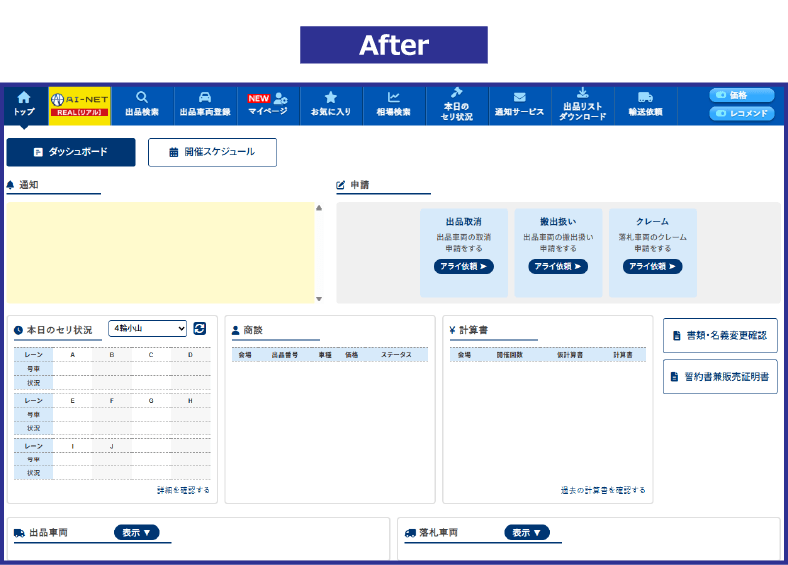Open the 4輪小山 venue dropdown
This screenshot has width=788, height=565.
[x=148, y=328]
